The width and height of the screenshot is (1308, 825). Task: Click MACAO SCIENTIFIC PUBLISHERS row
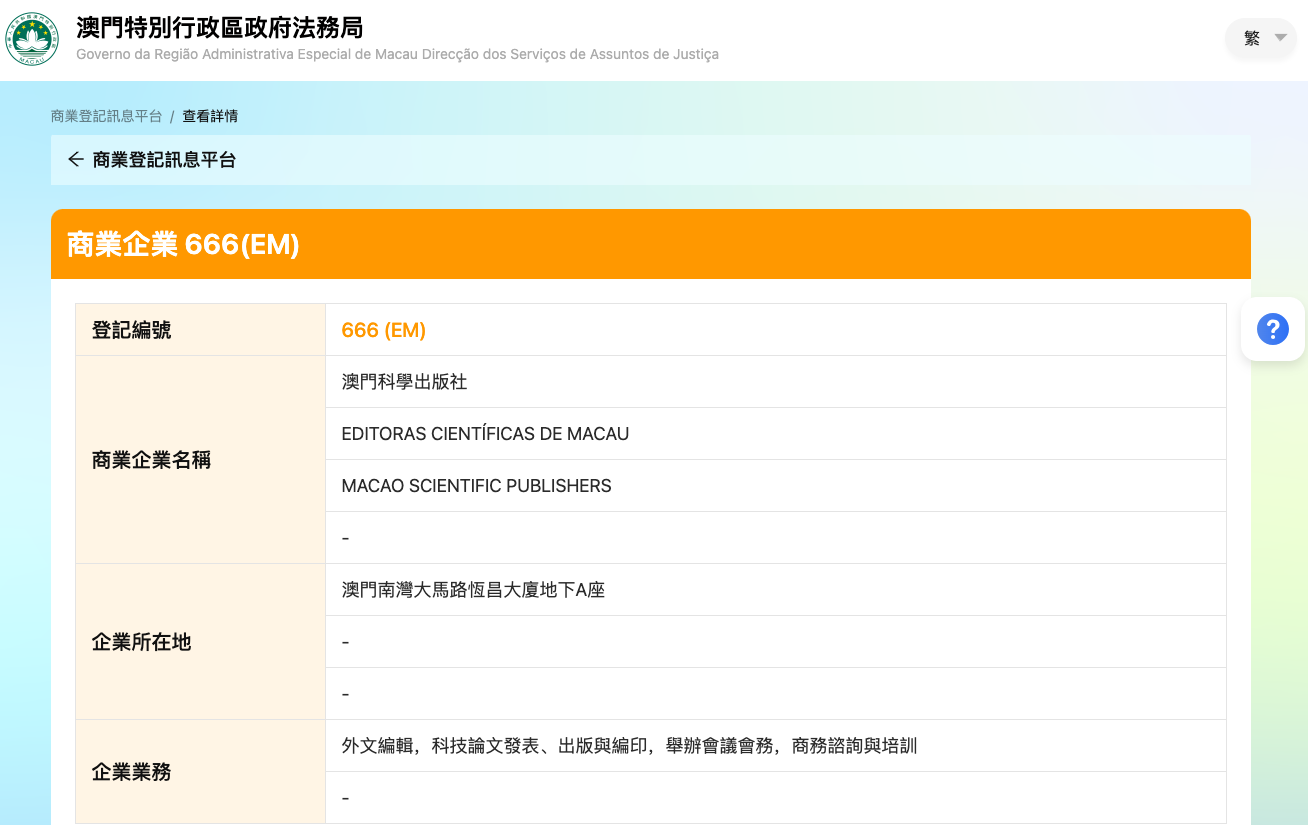(476, 486)
